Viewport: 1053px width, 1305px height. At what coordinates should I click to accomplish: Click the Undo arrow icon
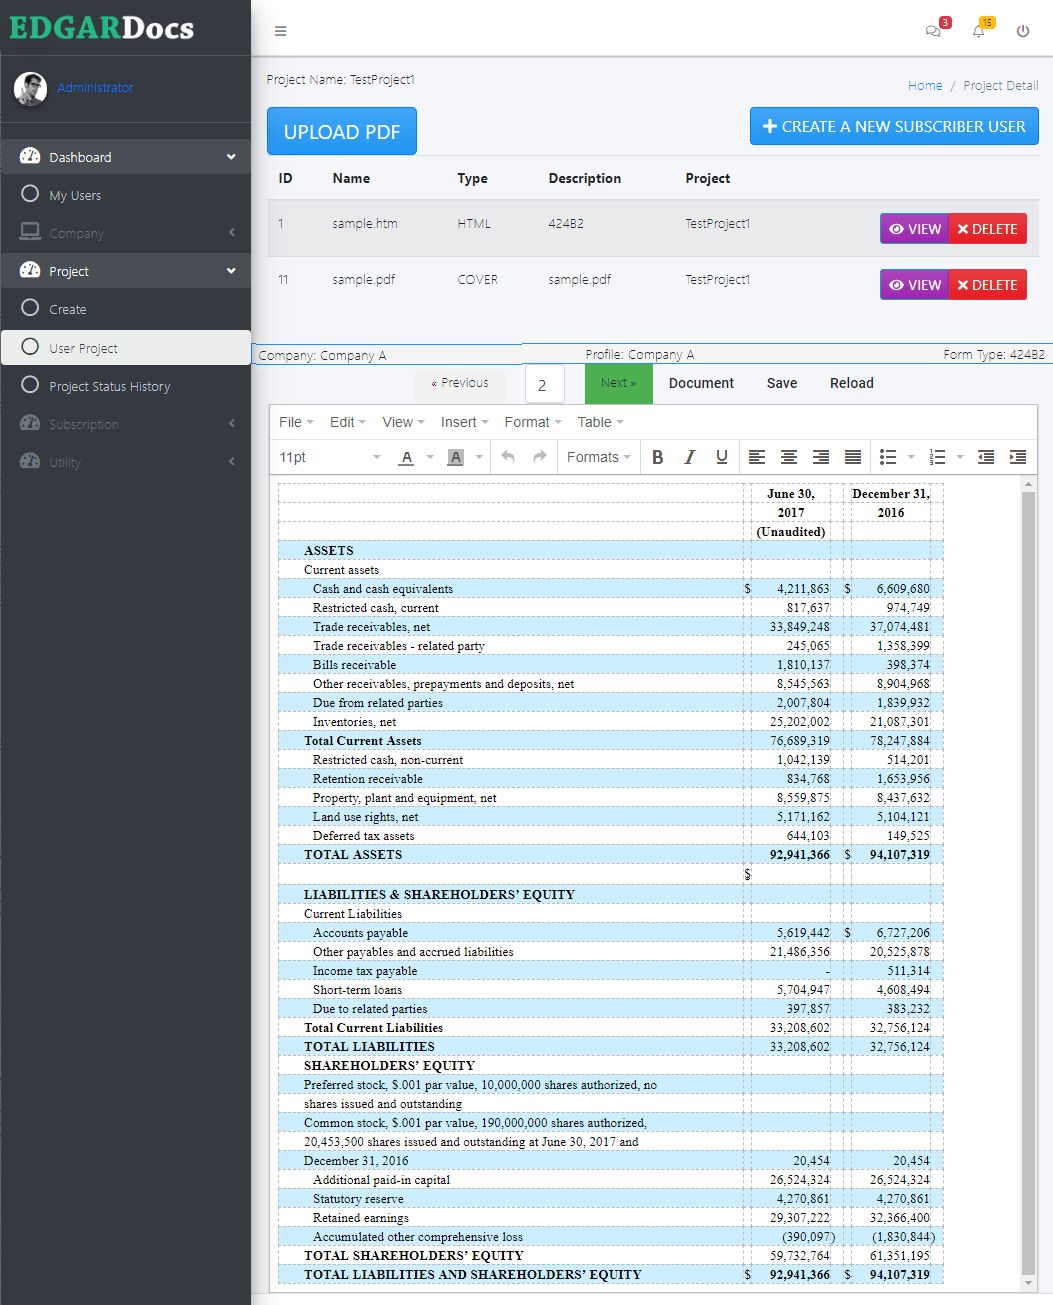pyautogui.click(x=508, y=457)
